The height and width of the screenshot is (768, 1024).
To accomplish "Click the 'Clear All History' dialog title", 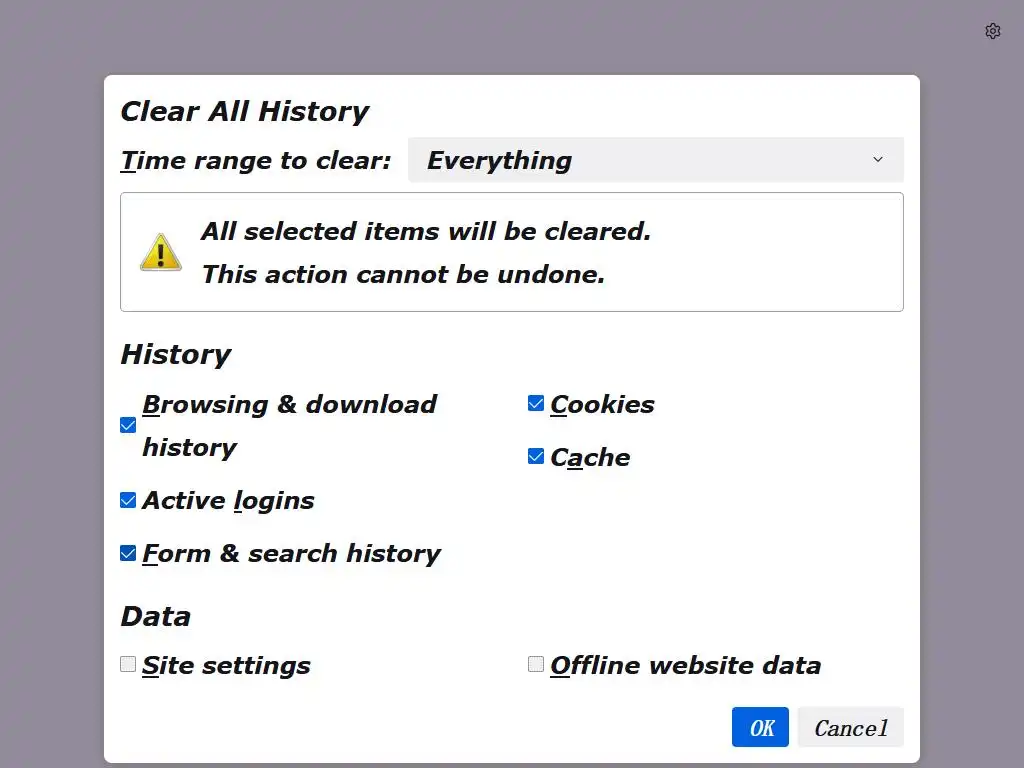I will [x=244, y=111].
